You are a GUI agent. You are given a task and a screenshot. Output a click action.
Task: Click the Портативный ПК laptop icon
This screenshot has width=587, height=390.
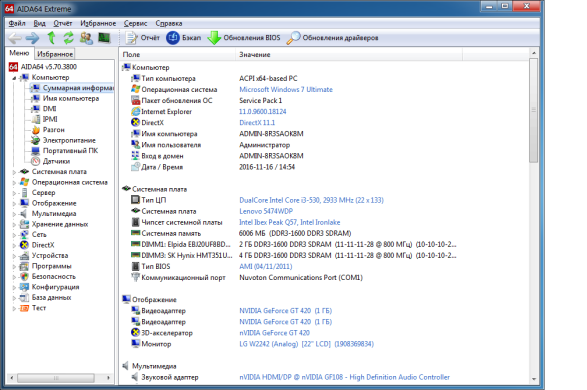pyautogui.click(x=36, y=150)
